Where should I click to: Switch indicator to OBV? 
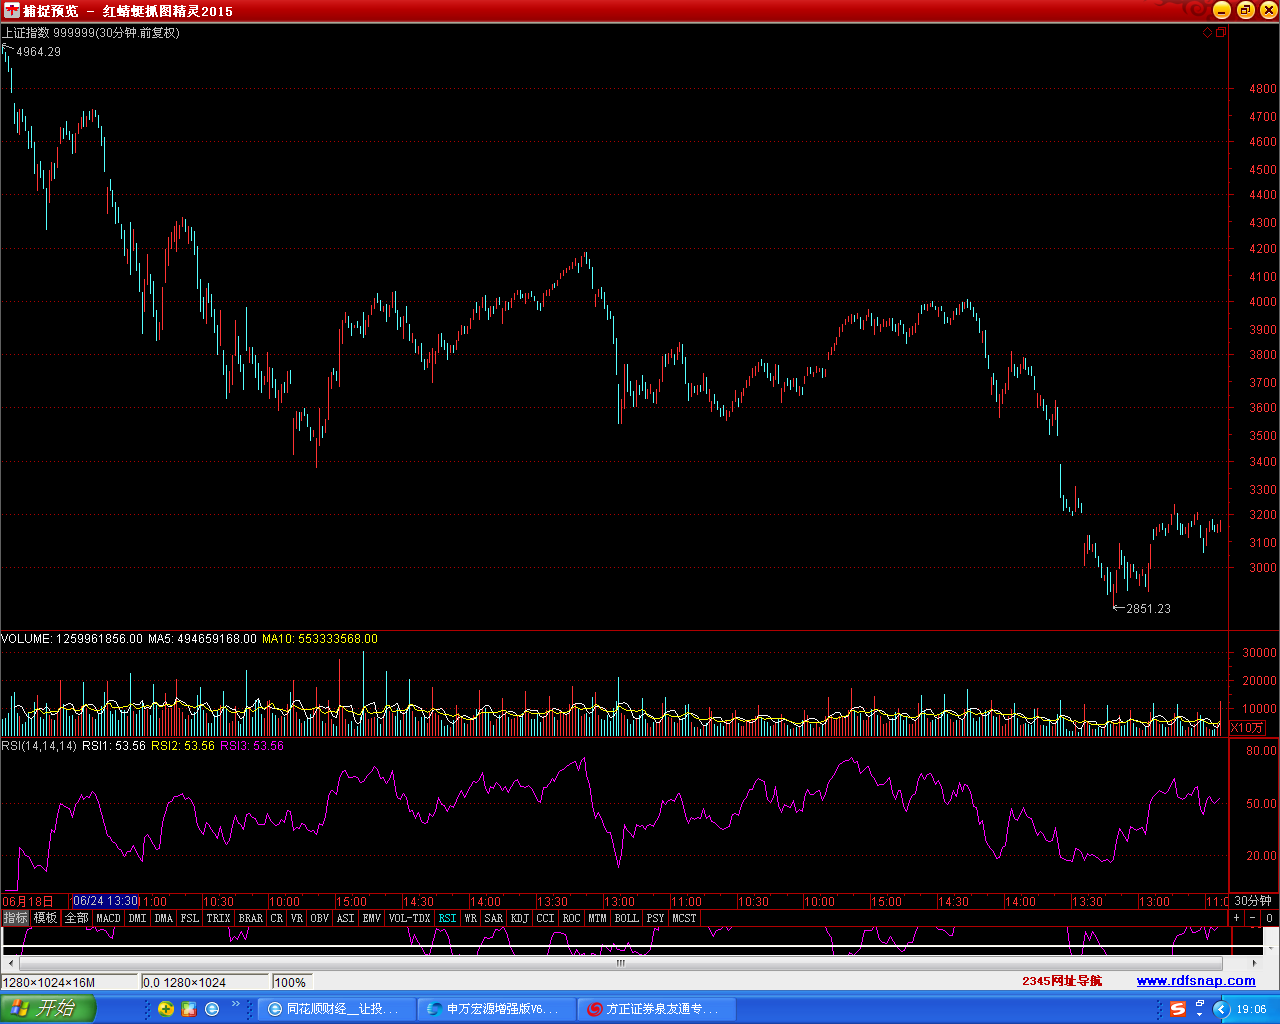(320, 918)
